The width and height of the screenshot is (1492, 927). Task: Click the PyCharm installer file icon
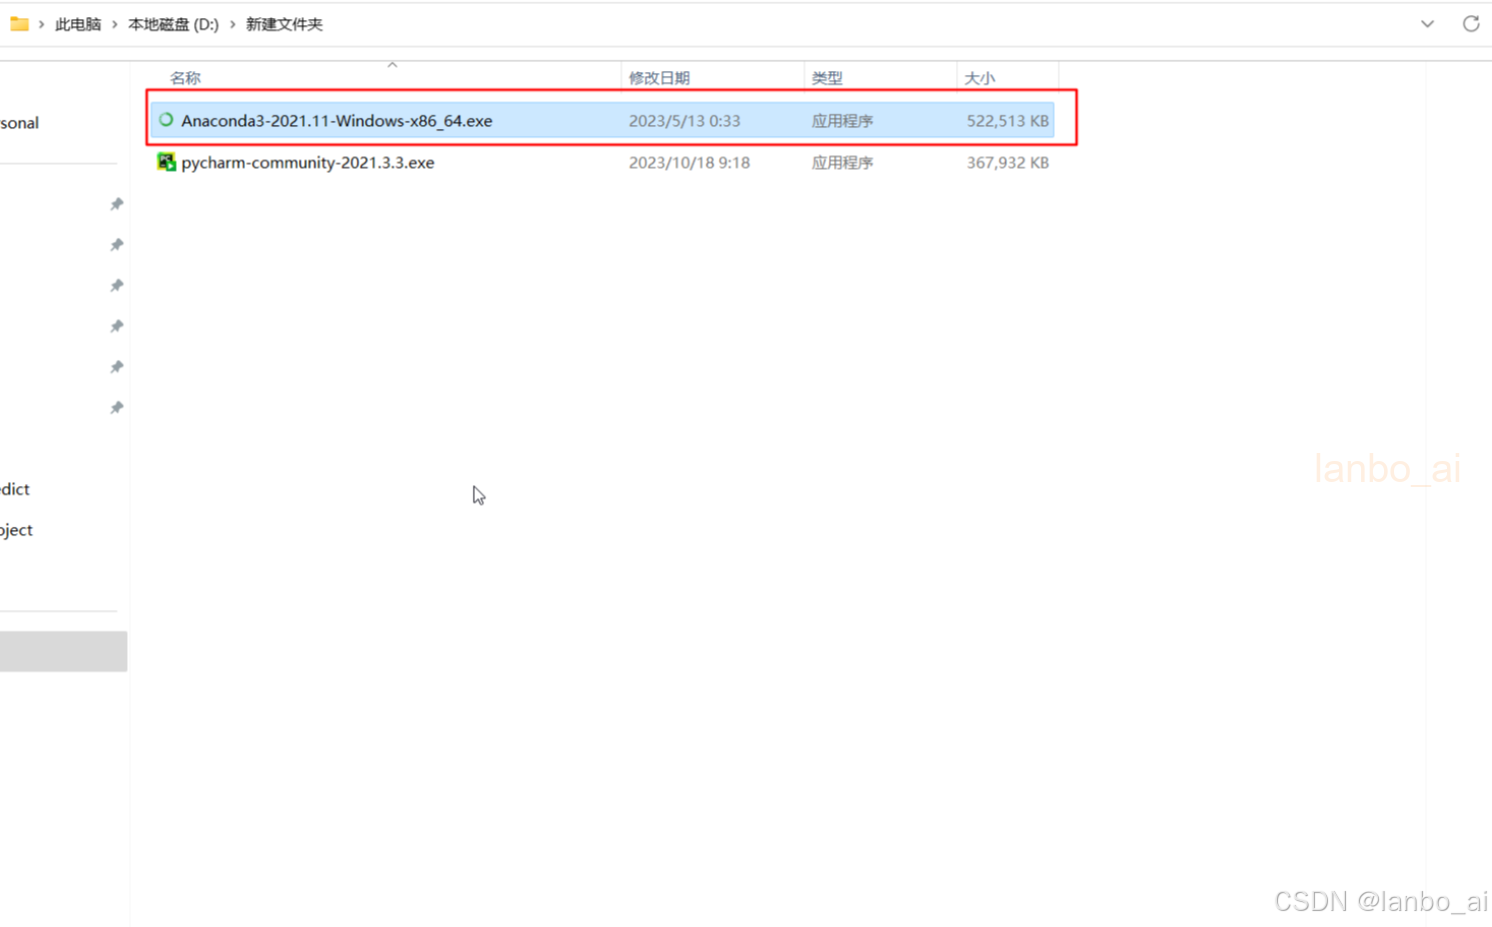pyautogui.click(x=166, y=162)
